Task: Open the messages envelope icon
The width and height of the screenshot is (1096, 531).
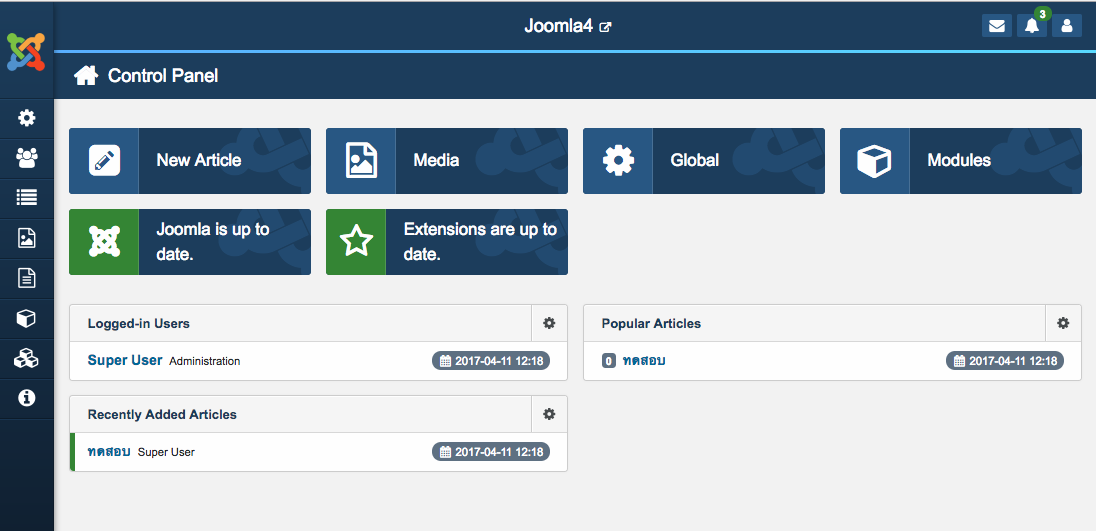Action: click(997, 26)
